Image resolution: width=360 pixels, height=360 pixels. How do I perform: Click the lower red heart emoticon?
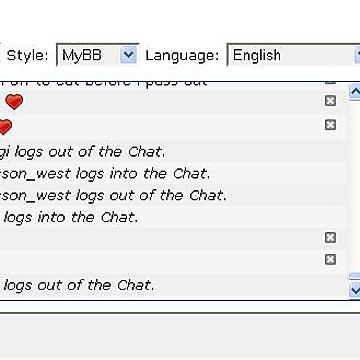5,127
